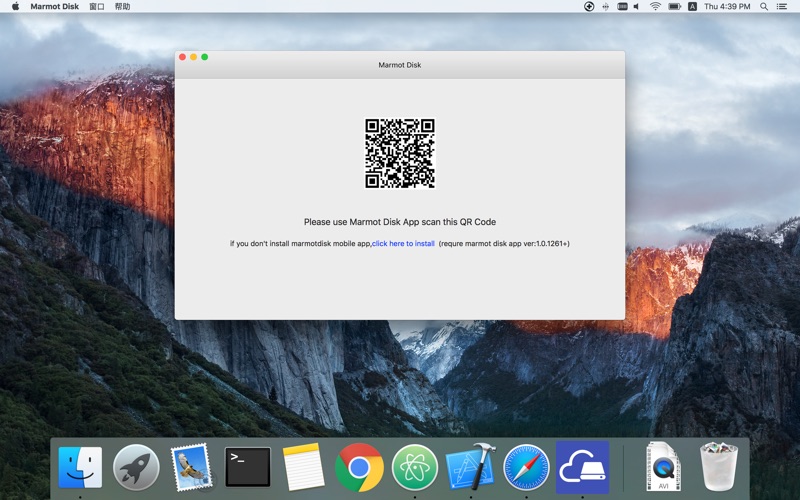Click the clock showing Thu 4:39 PM
Viewport: 800px width, 500px height.
pyautogui.click(x=727, y=6)
